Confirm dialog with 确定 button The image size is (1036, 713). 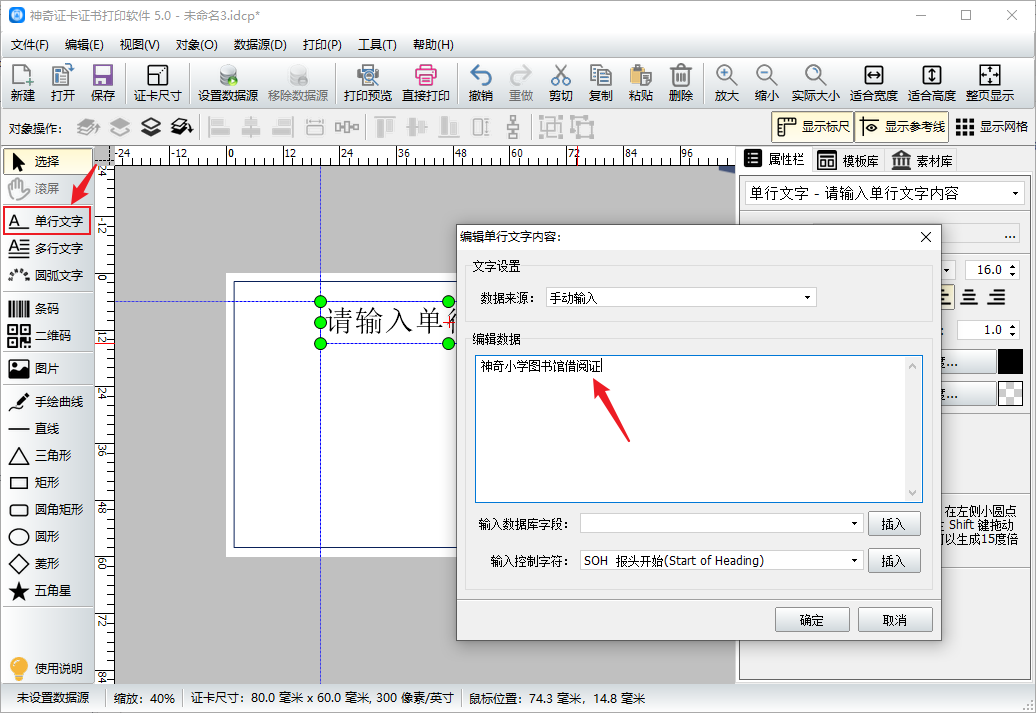click(x=811, y=620)
